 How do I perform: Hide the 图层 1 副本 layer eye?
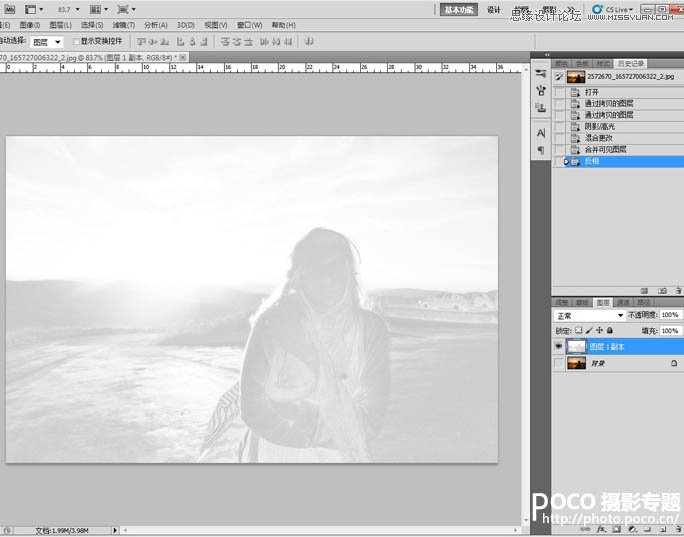tap(560, 346)
